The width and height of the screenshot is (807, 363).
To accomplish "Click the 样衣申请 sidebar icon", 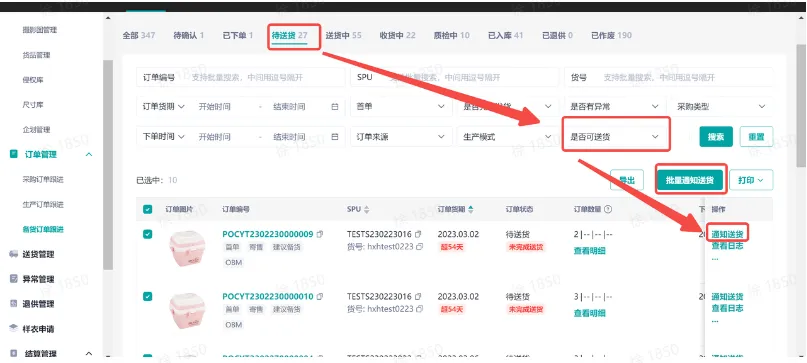I will tap(14, 329).
